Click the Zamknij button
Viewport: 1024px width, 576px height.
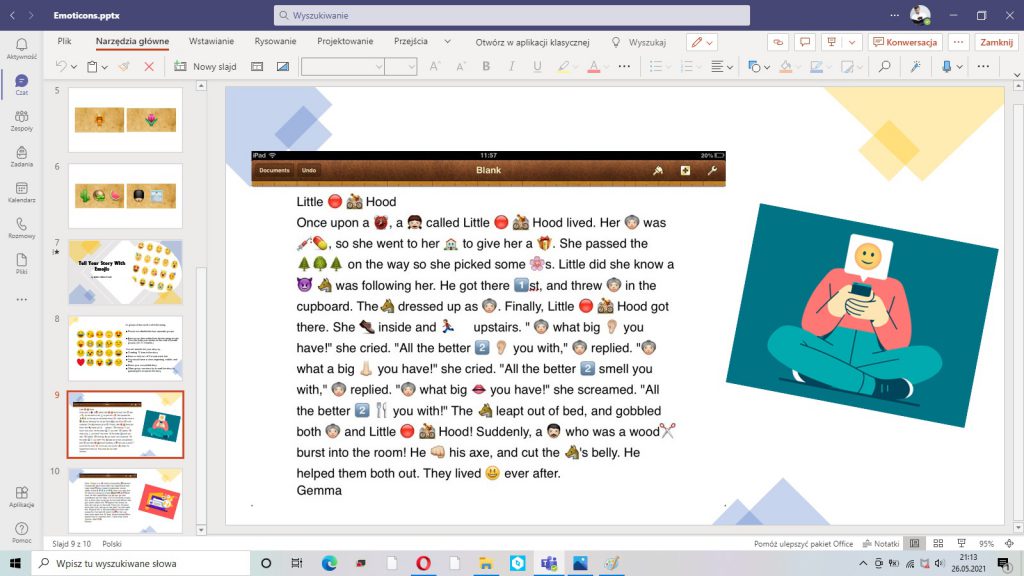[x=996, y=42]
